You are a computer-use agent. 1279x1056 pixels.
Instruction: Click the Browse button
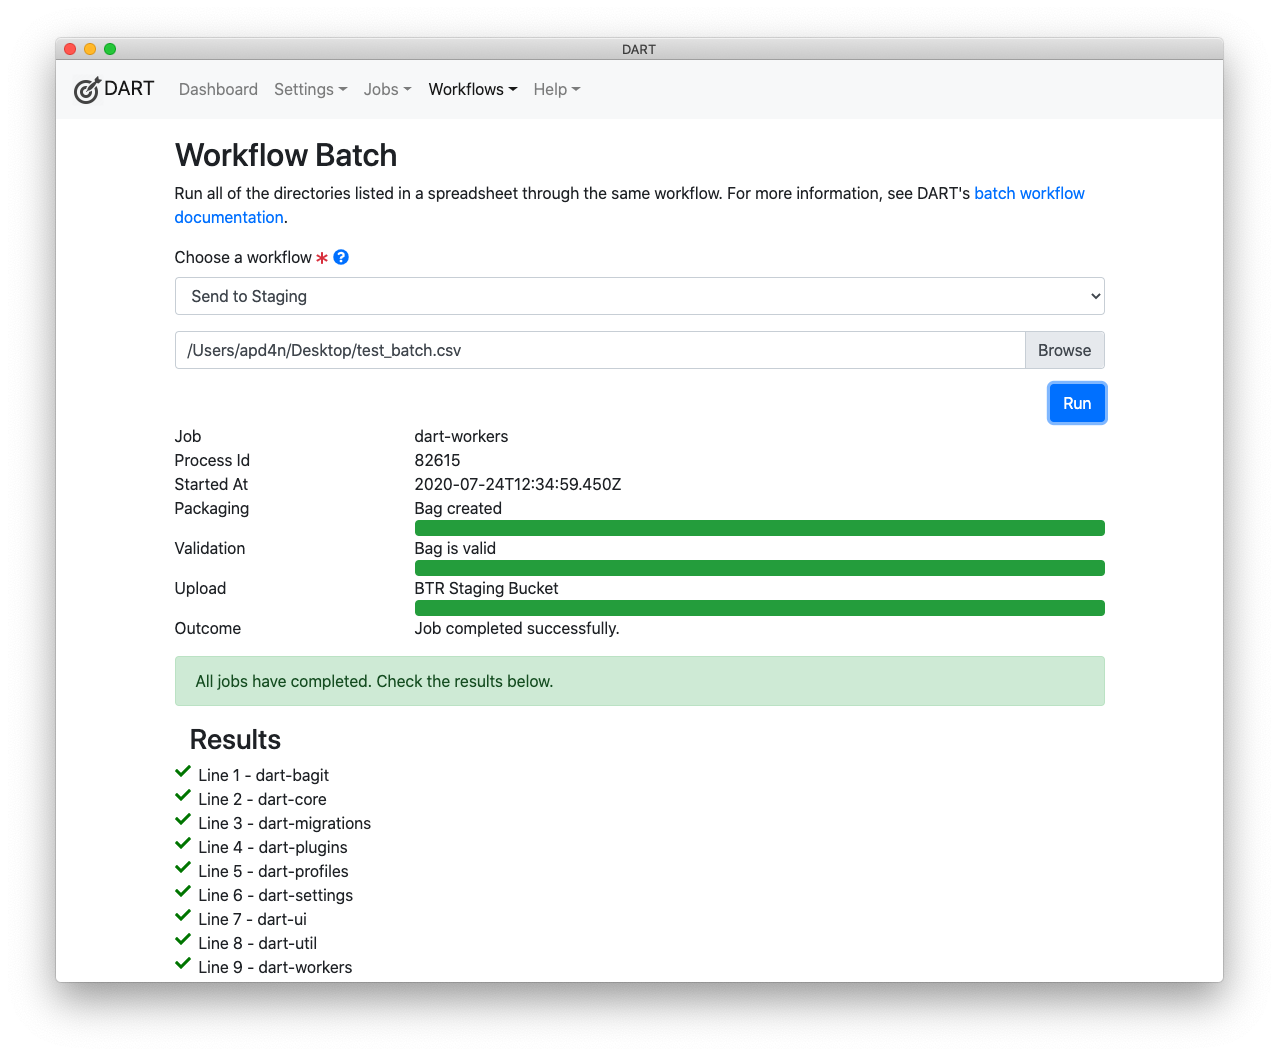[x=1063, y=350]
